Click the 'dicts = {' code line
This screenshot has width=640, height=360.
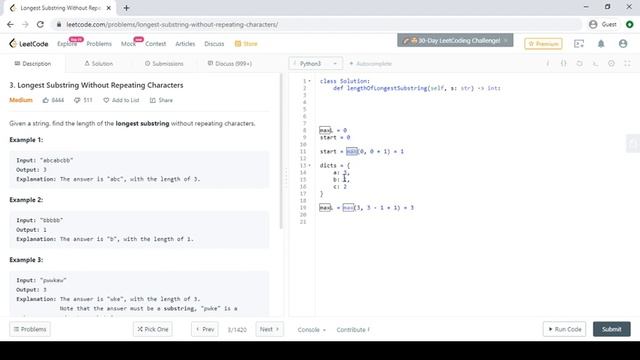point(335,165)
